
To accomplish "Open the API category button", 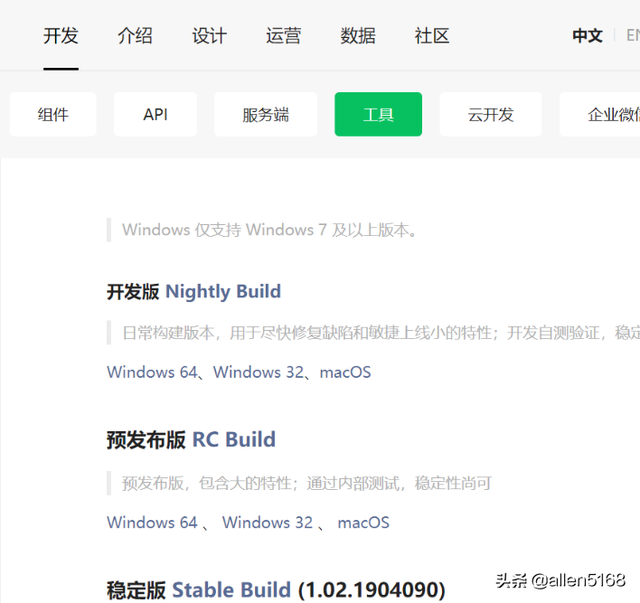I will pos(155,114).
